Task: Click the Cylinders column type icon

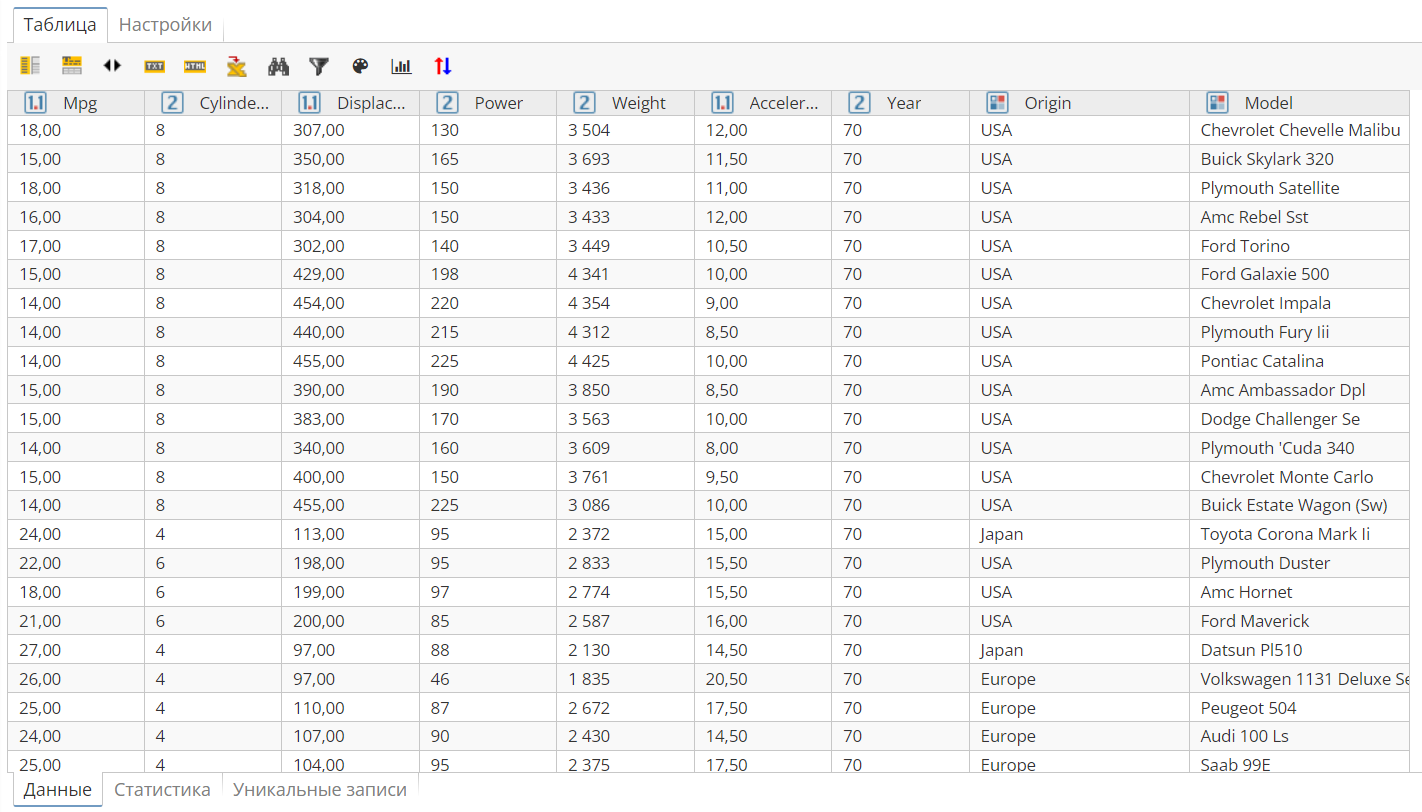Action: [172, 102]
